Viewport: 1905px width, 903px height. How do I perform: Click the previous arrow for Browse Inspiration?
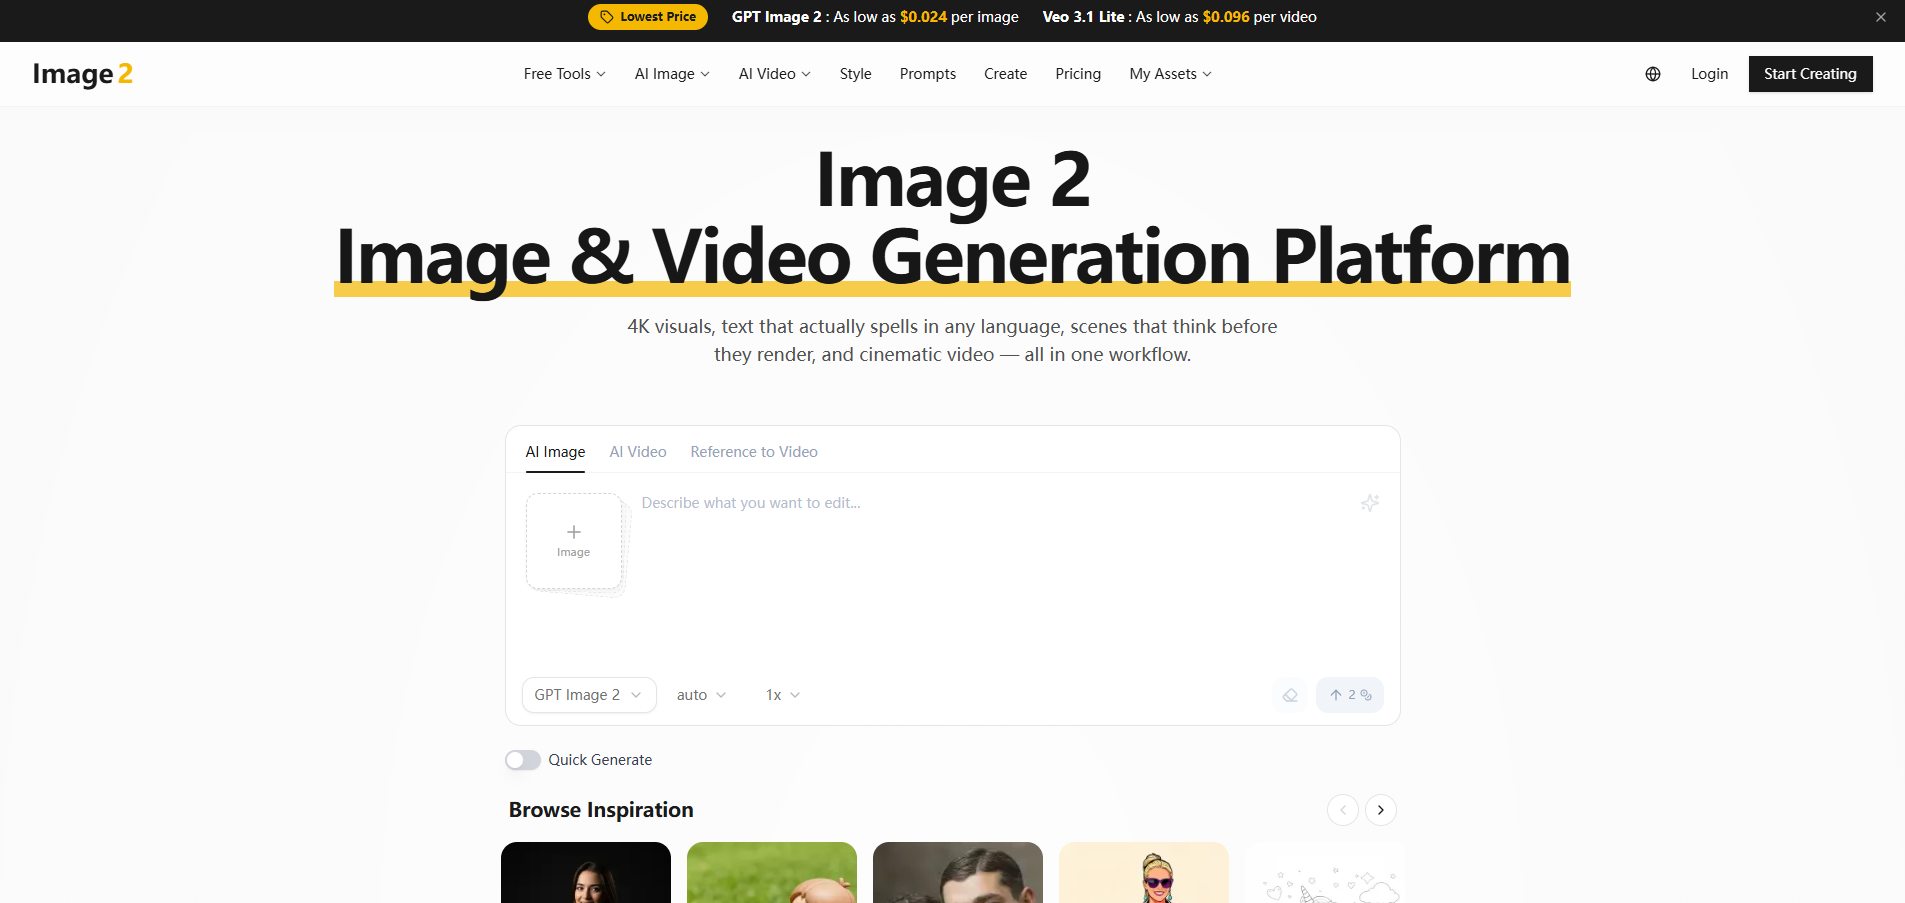[x=1343, y=810]
